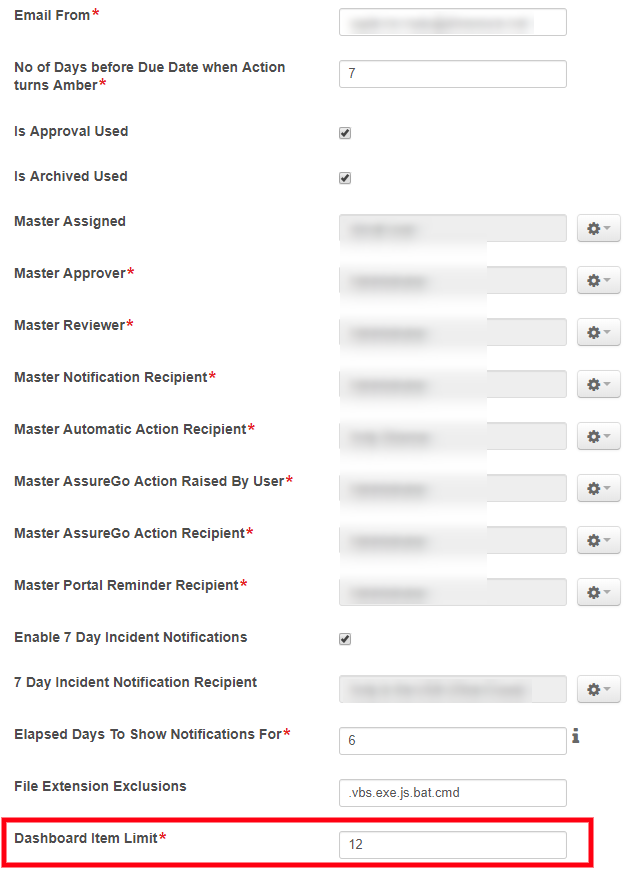The image size is (629, 872).
Task: Uncheck the Is Archived Used checkbox
Action: (x=345, y=178)
